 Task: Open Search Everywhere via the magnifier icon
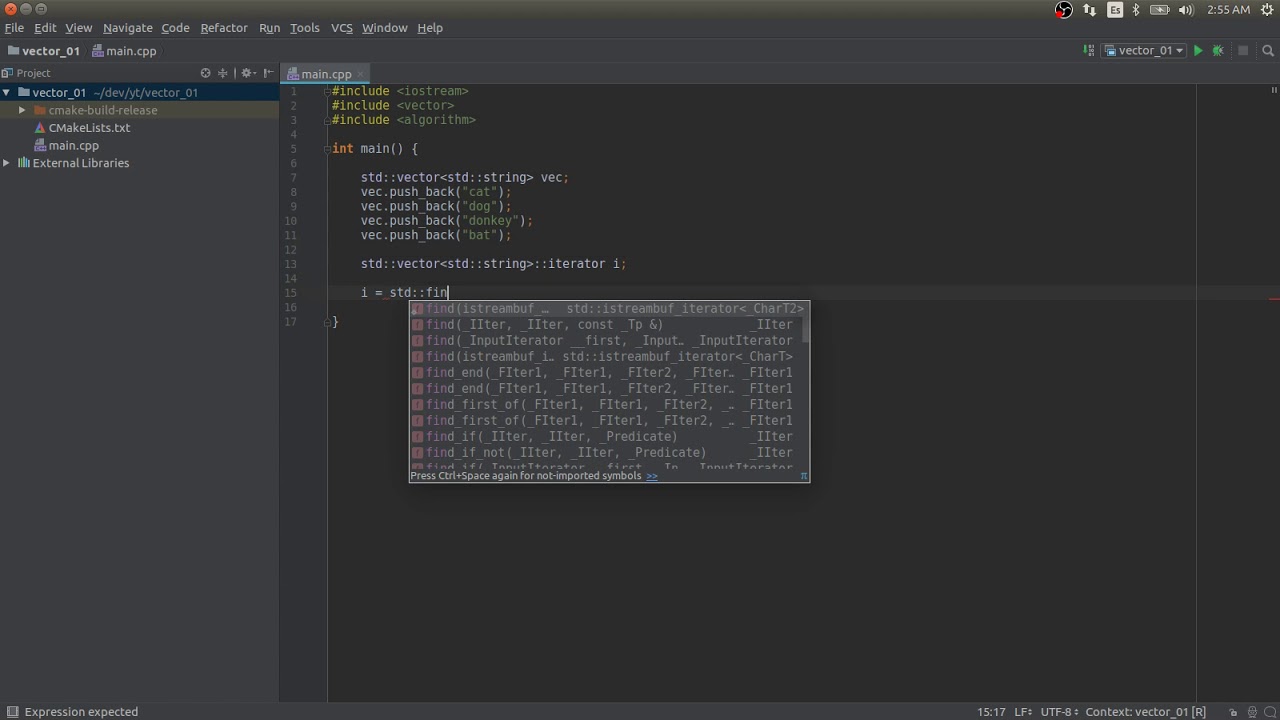(x=1268, y=50)
